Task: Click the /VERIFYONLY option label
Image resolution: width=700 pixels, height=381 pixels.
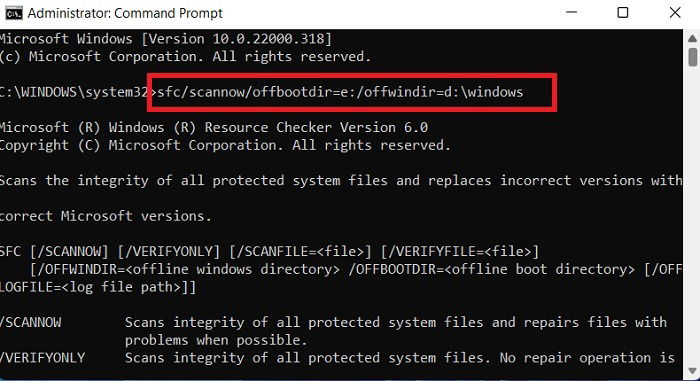Action: (x=43, y=358)
